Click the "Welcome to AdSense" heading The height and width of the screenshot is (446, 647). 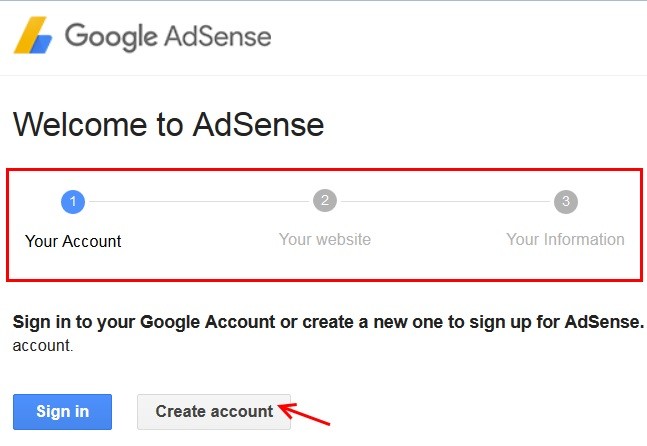(168, 125)
